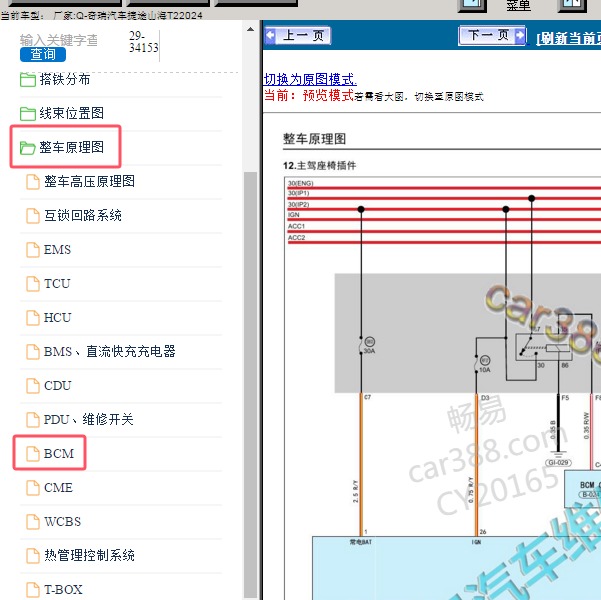Screen dimensions: 601x600
Task: Click the 29-34153 counter text
Action: click(x=143, y=41)
